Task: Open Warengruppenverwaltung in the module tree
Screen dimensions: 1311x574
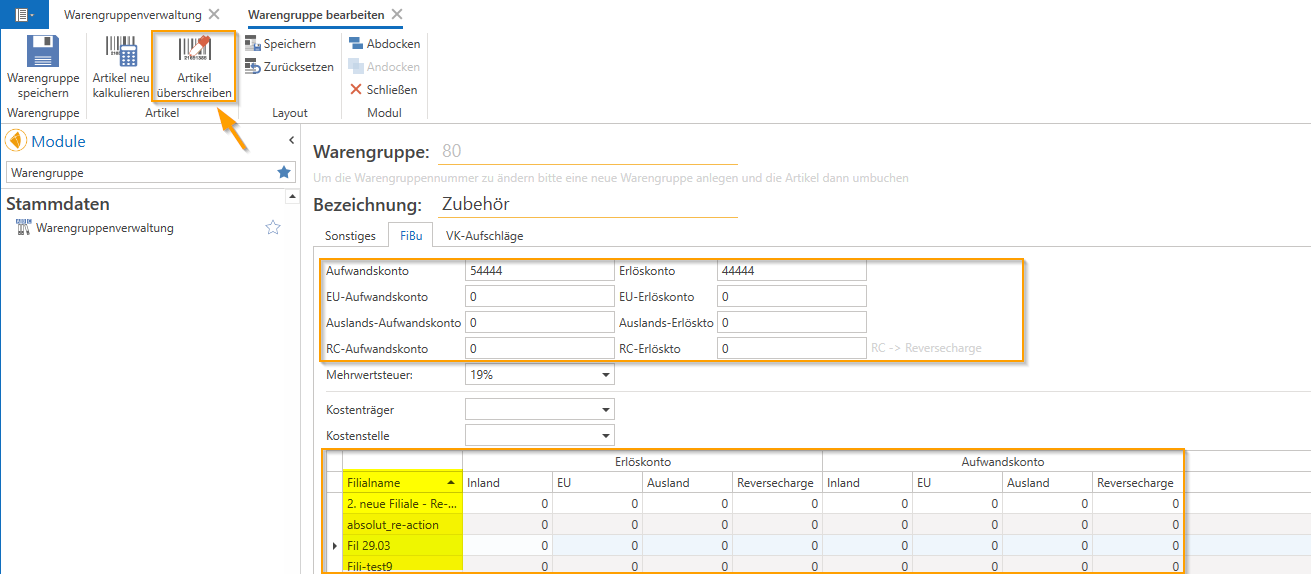Action: pos(104,228)
